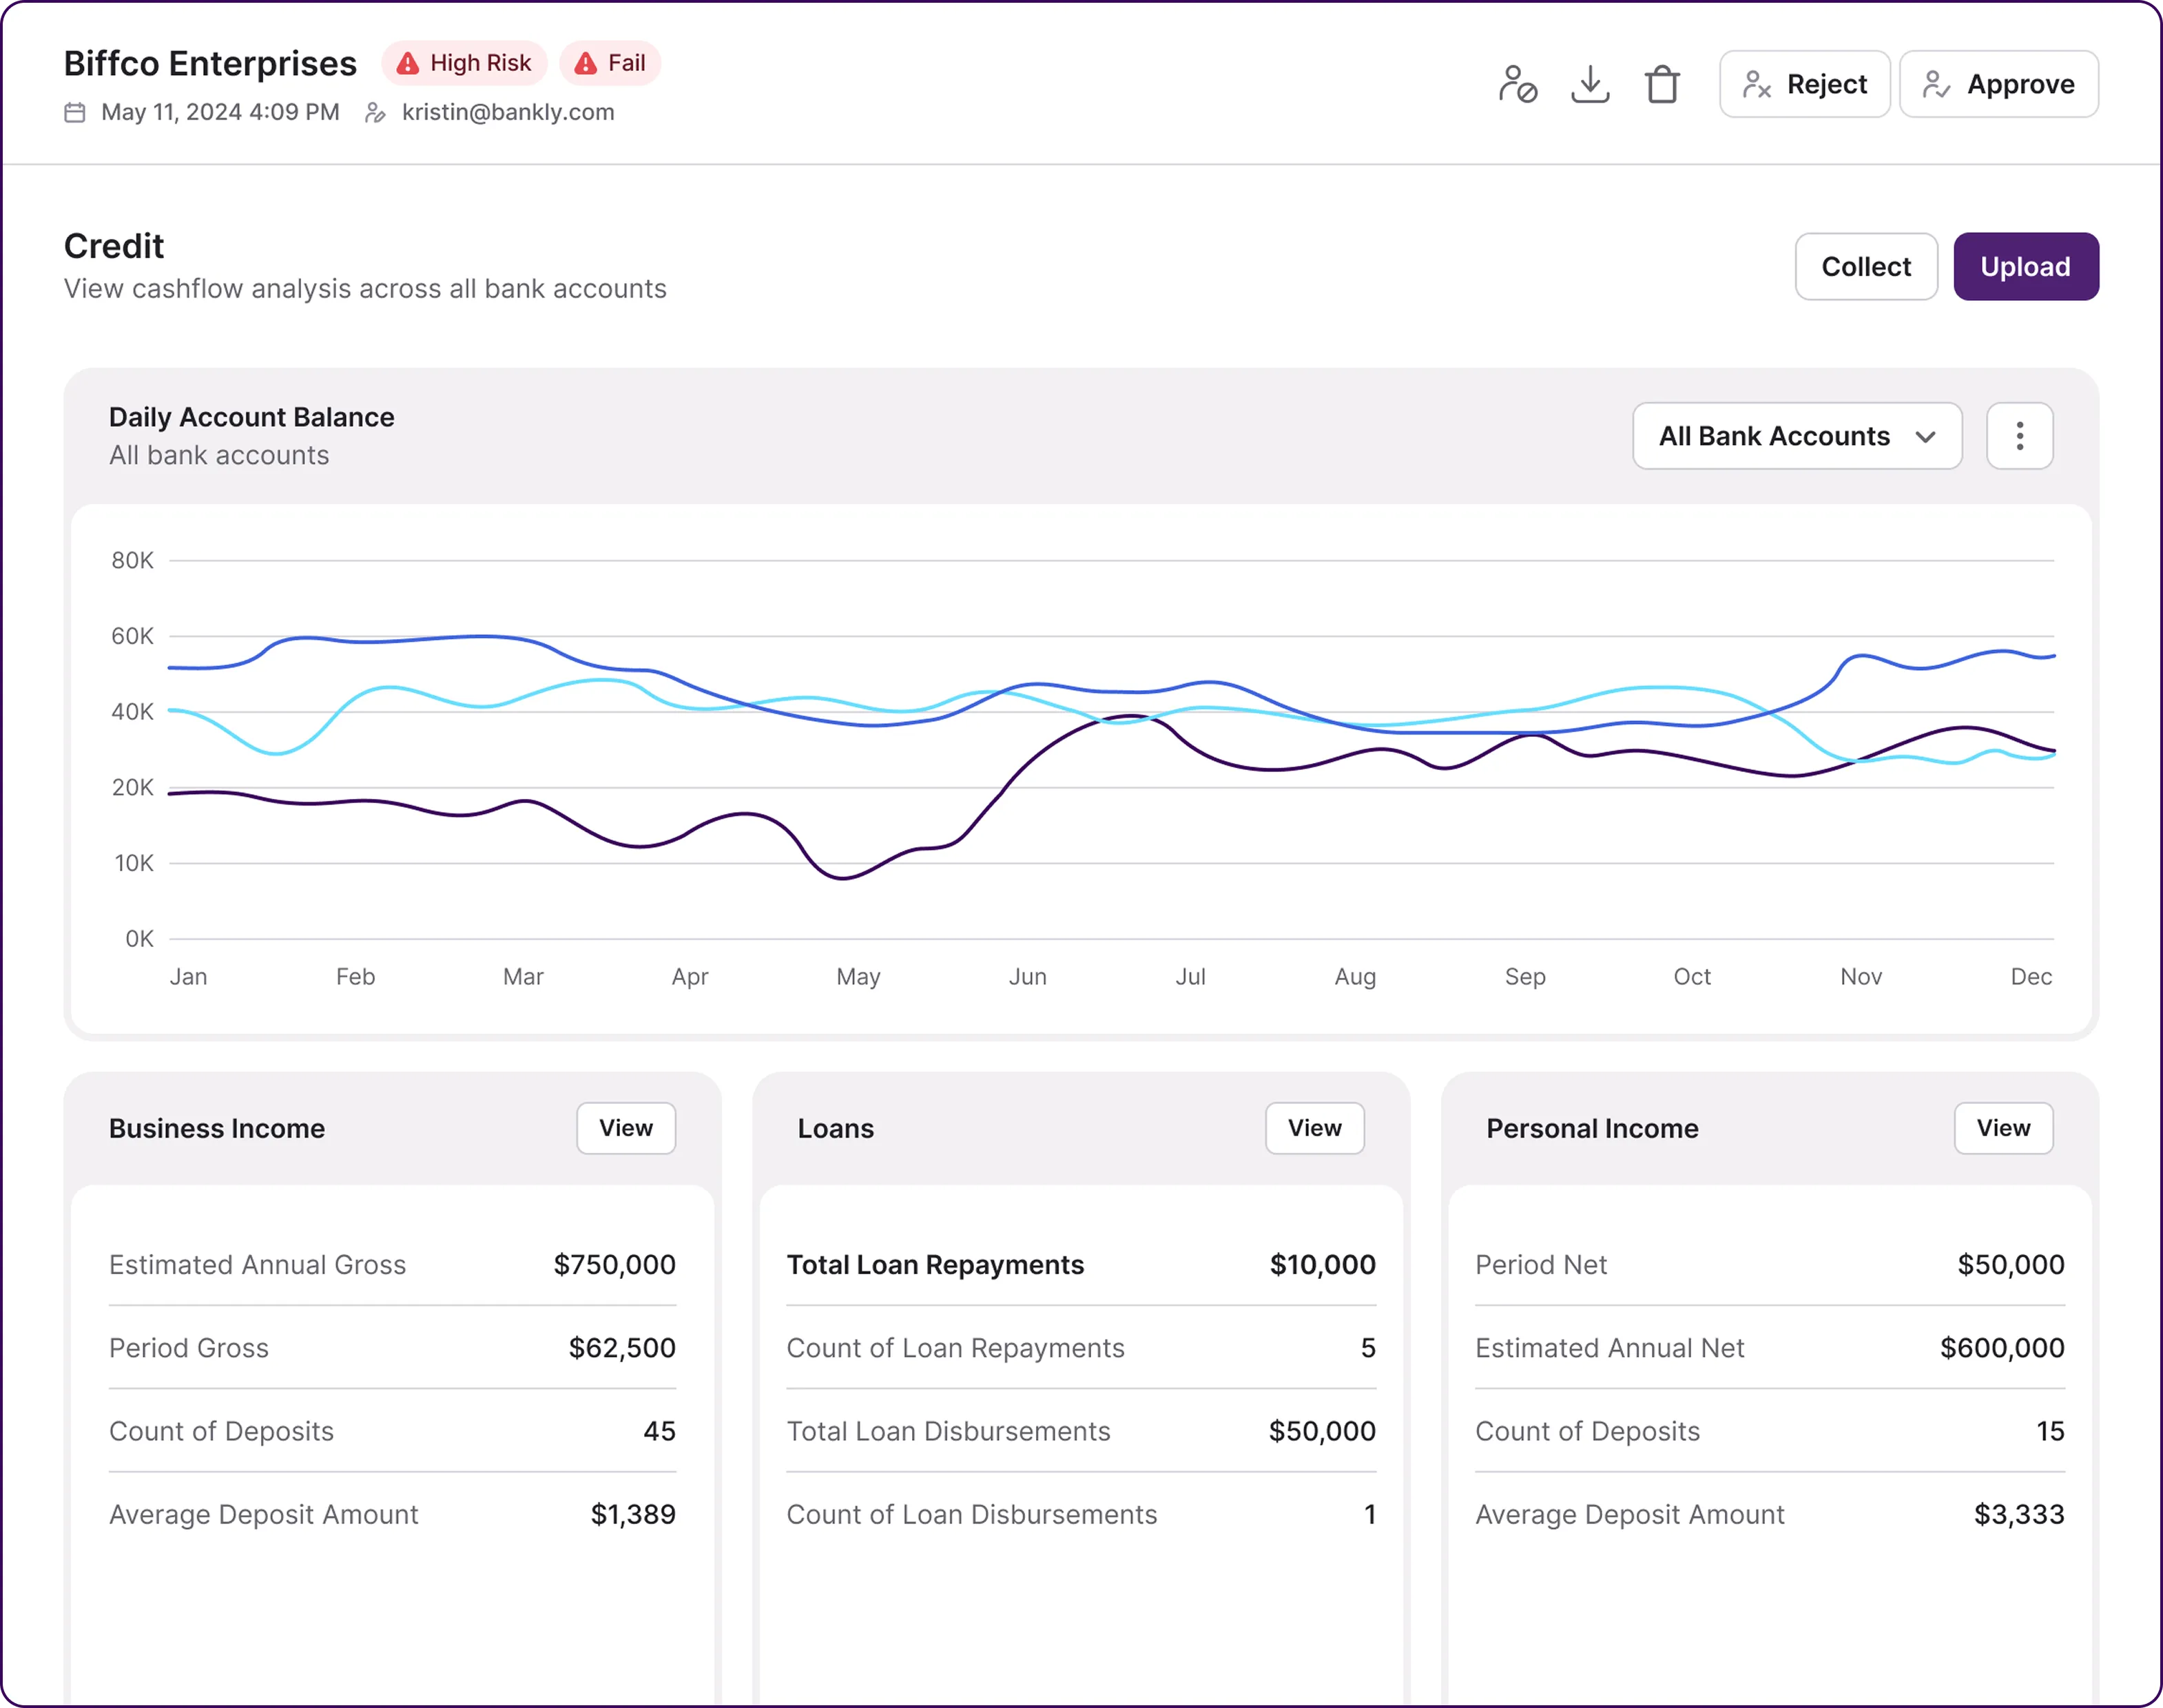Click kristin@bankly.com email address

pyautogui.click(x=508, y=112)
